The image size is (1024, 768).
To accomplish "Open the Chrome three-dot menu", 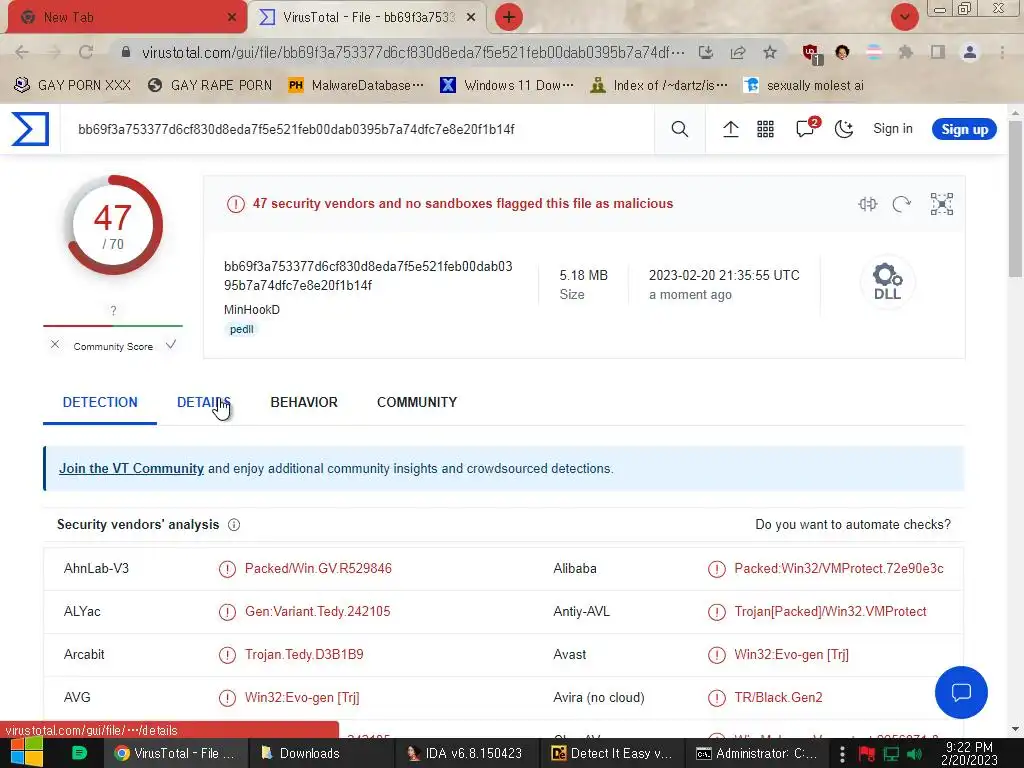I will coord(1002,52).
